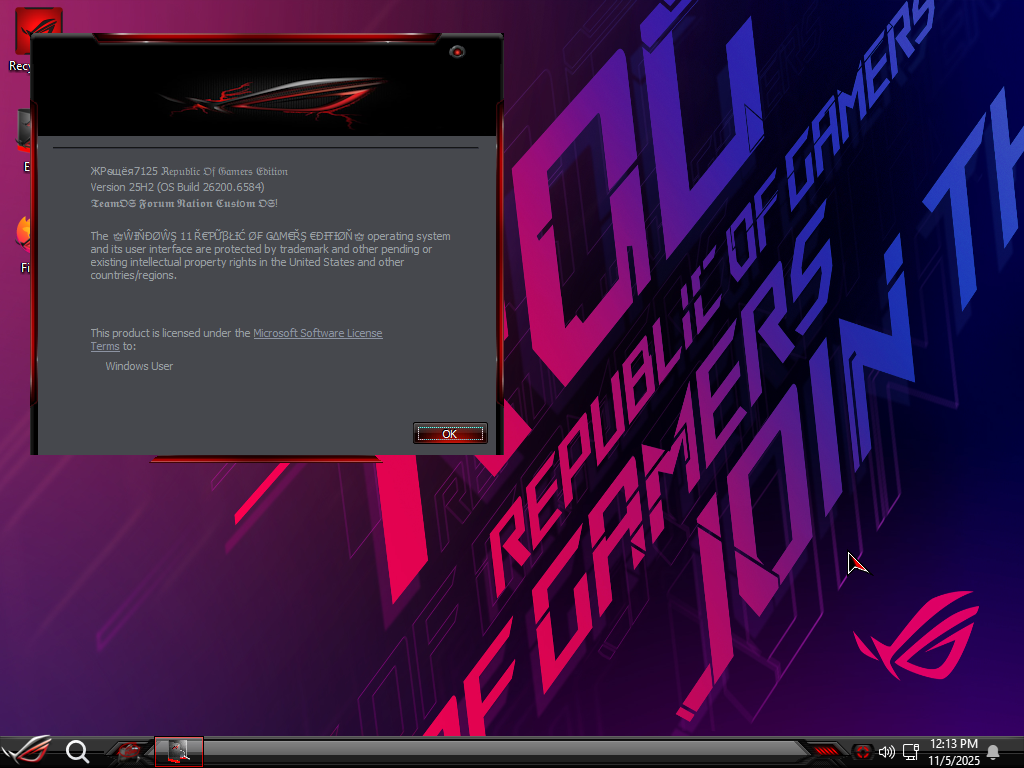The image size is (1024, 768).
Task: Click the 'Version 25H2 (OS Build 26200.6584)' line
Action: pos(177,187)
